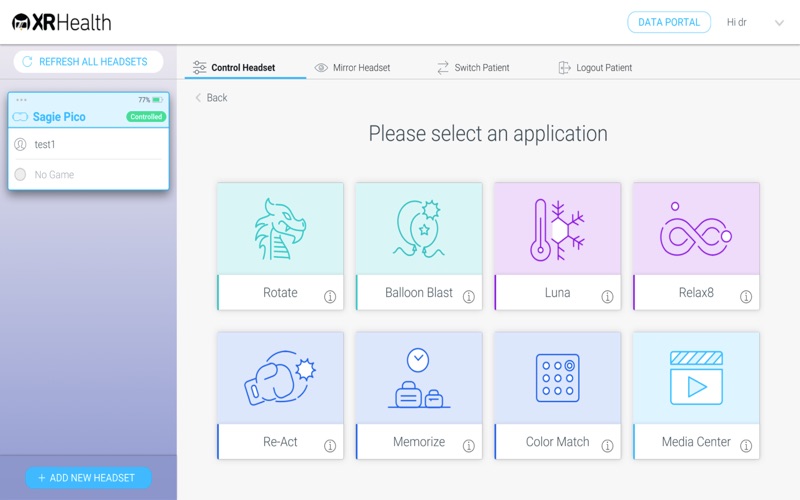Select the Sagie Pico headset name
Screen dimensions: 800x500
pos(59,117)
